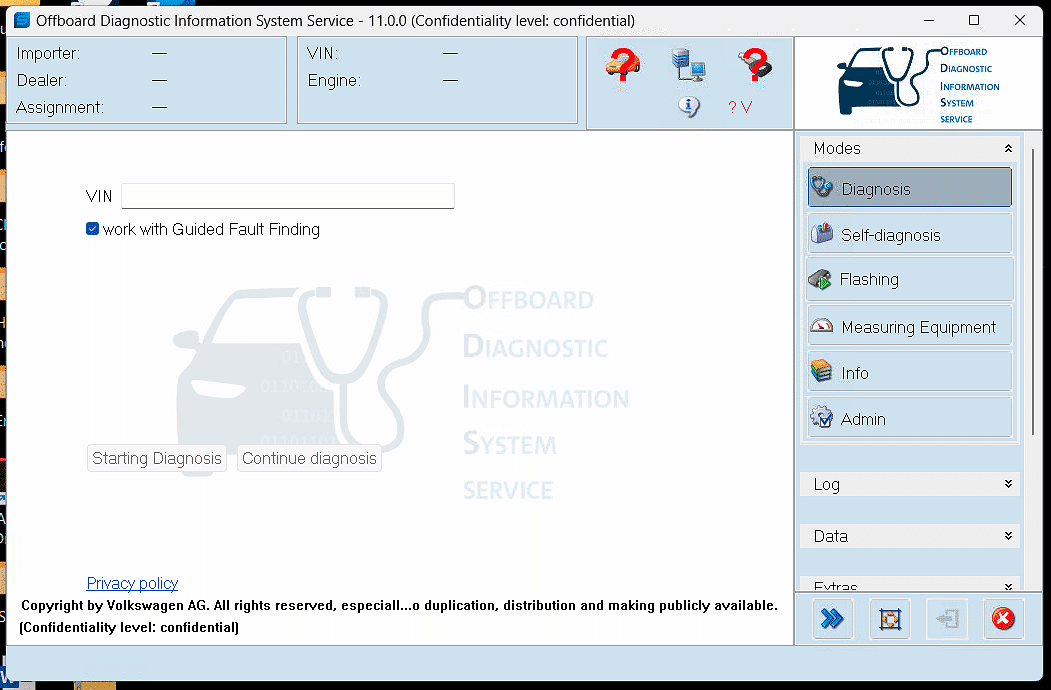Viewport: 1051px width, 690px height.
Task: Open the Privacy policy link
Action: coord(132,583)
